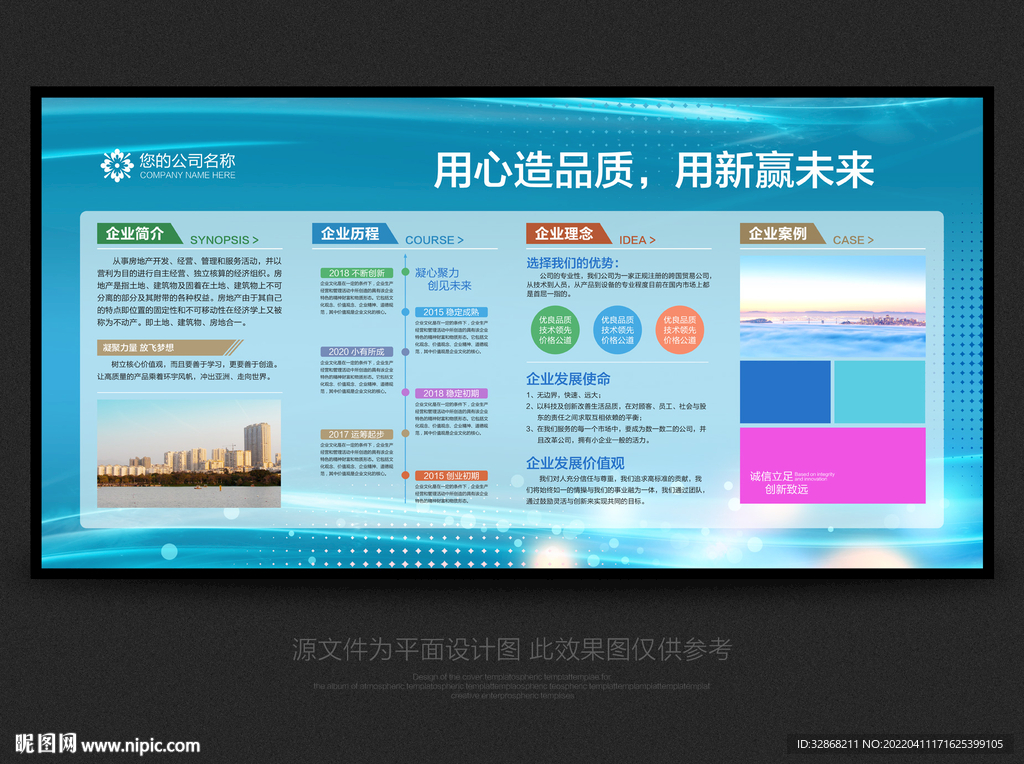Click the 'SYNOPSIS >' label
1024x764 pixels.
224,240
